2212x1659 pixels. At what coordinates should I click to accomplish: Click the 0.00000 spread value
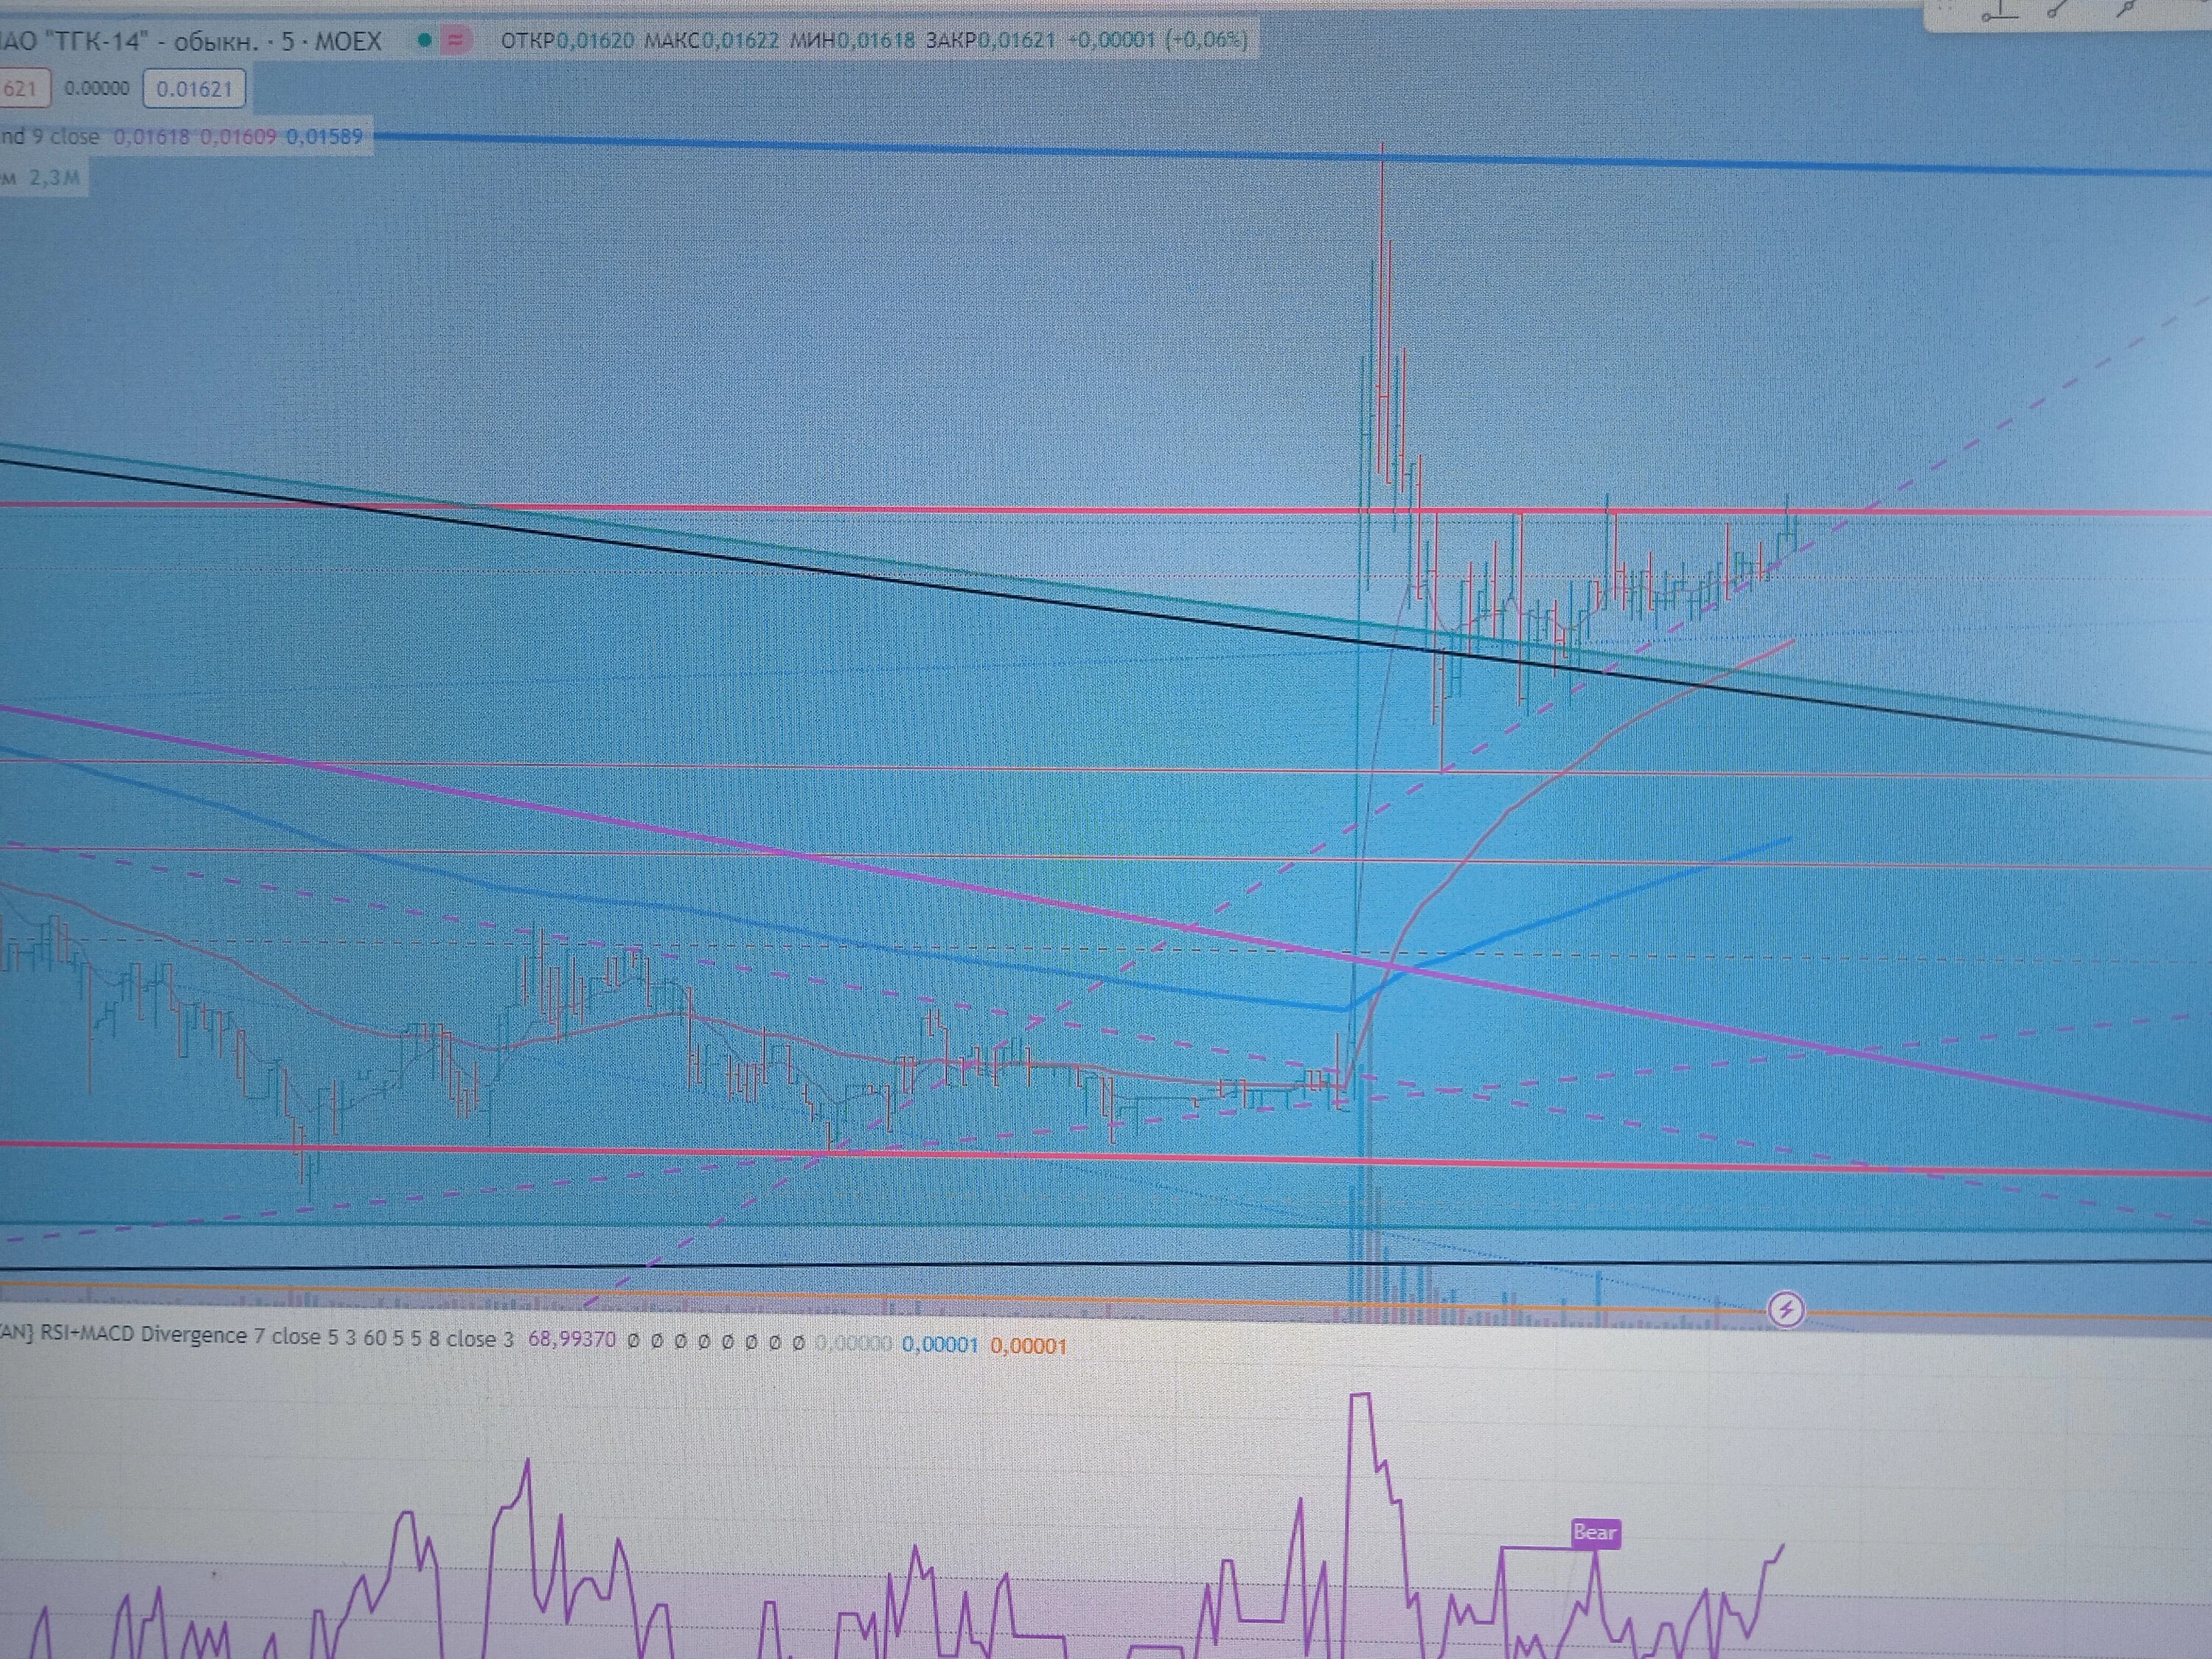(97, 88)
